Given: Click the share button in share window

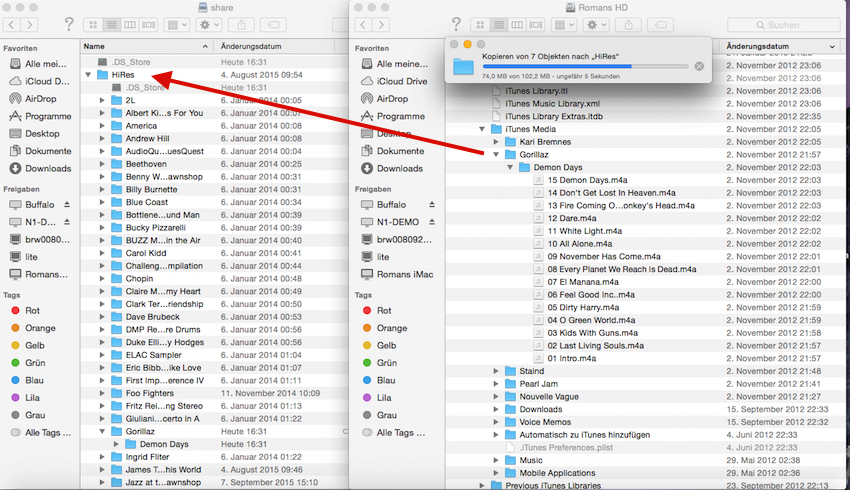Looking at the screenshot, I should coord(241,24).
